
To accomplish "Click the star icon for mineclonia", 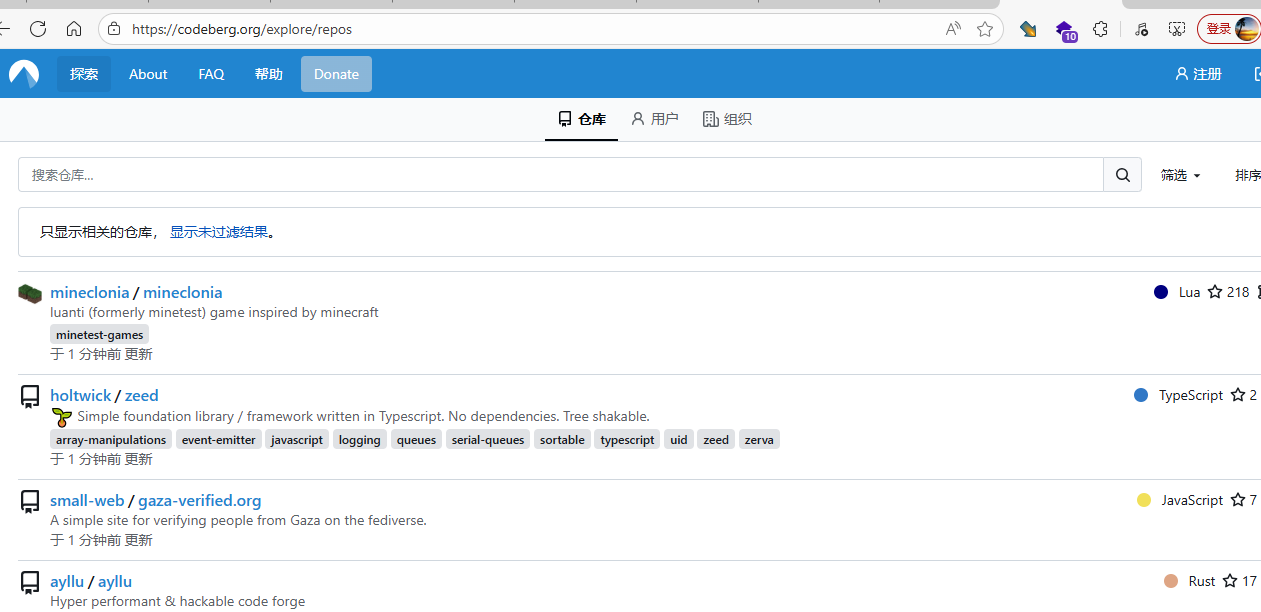I will [1215, 292].
